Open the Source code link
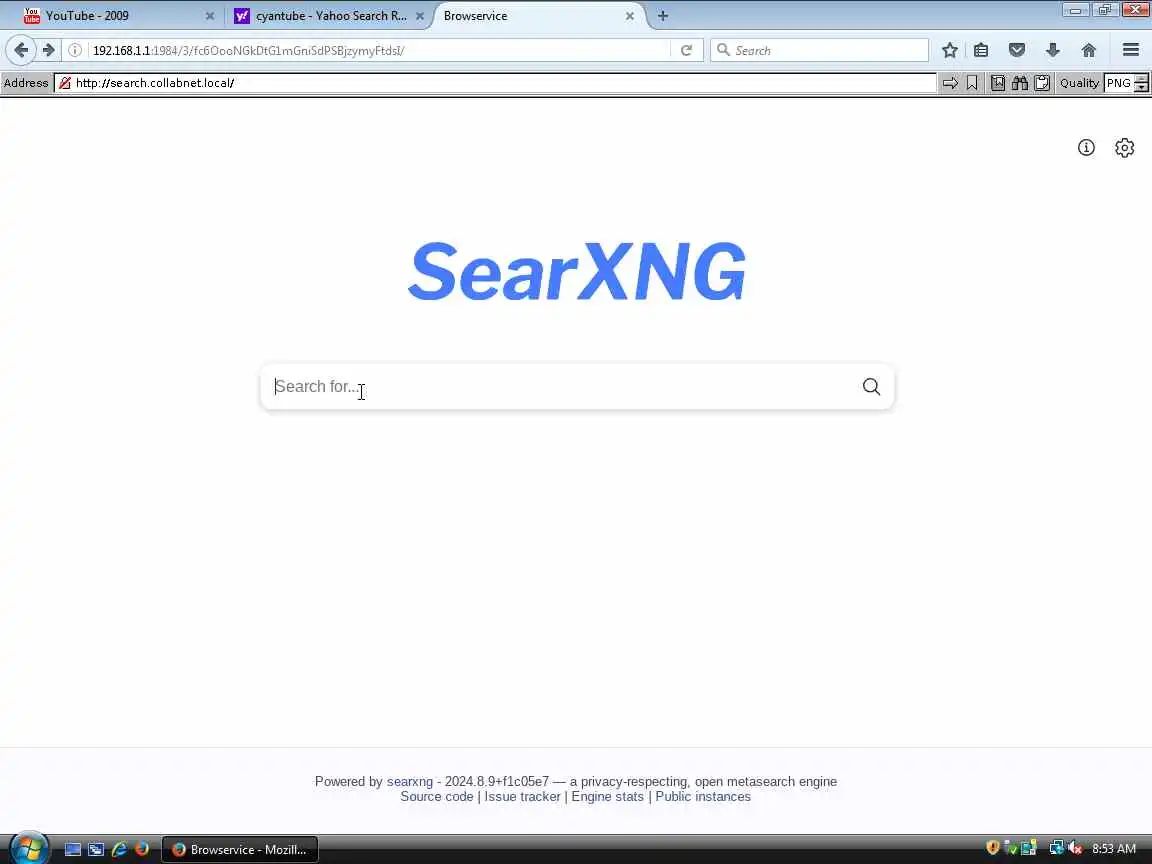 436,797
